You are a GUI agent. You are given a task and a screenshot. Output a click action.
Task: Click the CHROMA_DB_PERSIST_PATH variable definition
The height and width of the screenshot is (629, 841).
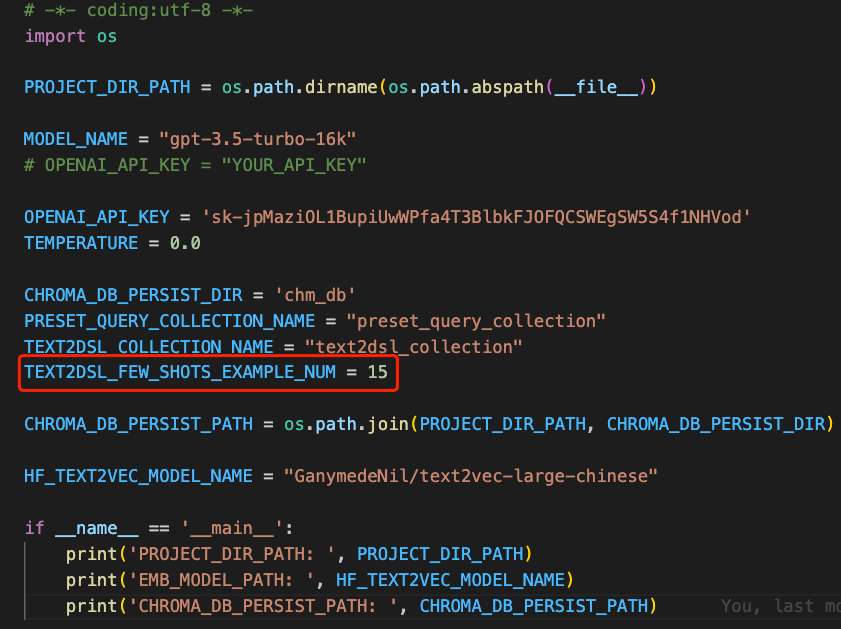138,424
